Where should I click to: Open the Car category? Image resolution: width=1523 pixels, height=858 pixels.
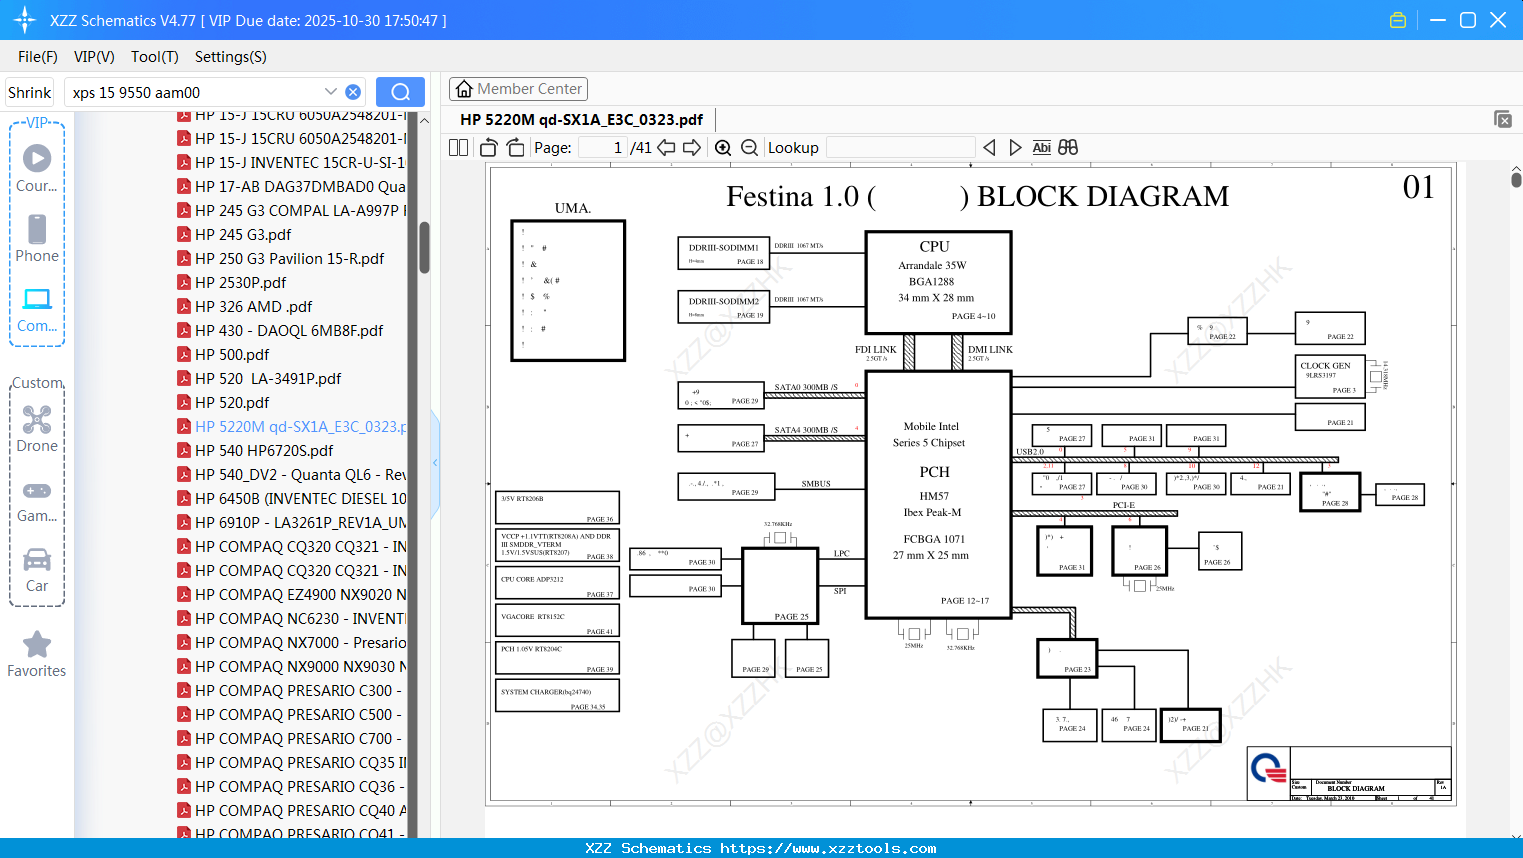point(37,570)
